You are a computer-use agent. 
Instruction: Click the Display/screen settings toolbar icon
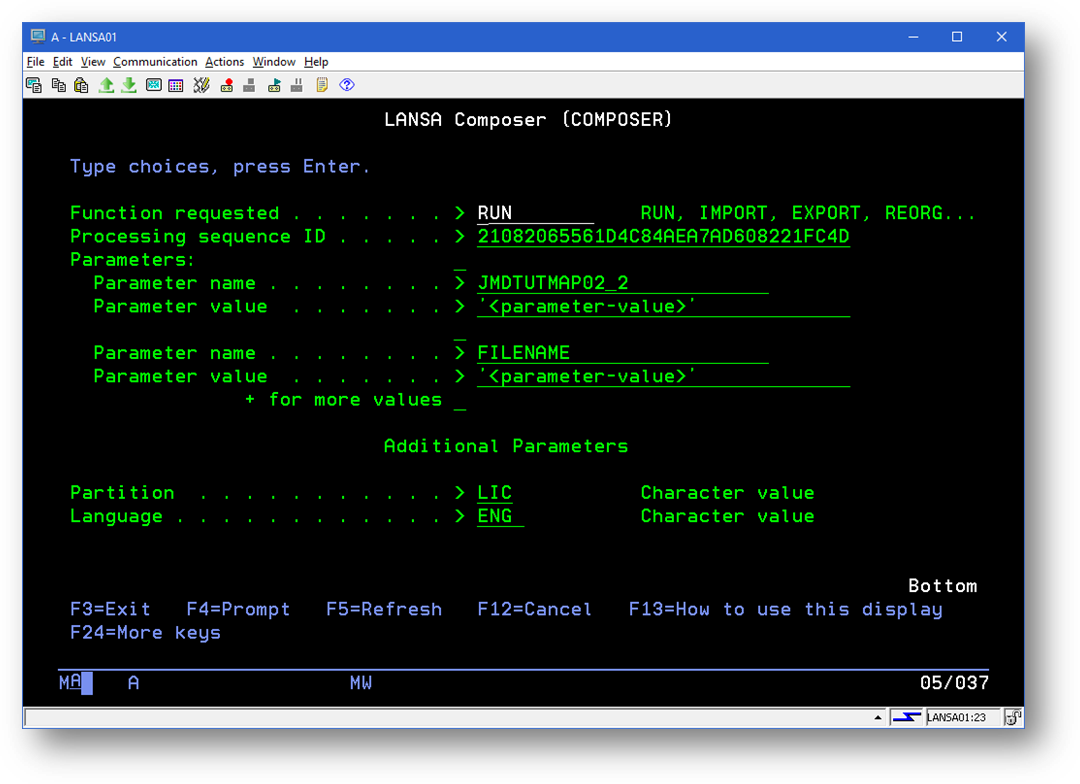pos(154,85)
